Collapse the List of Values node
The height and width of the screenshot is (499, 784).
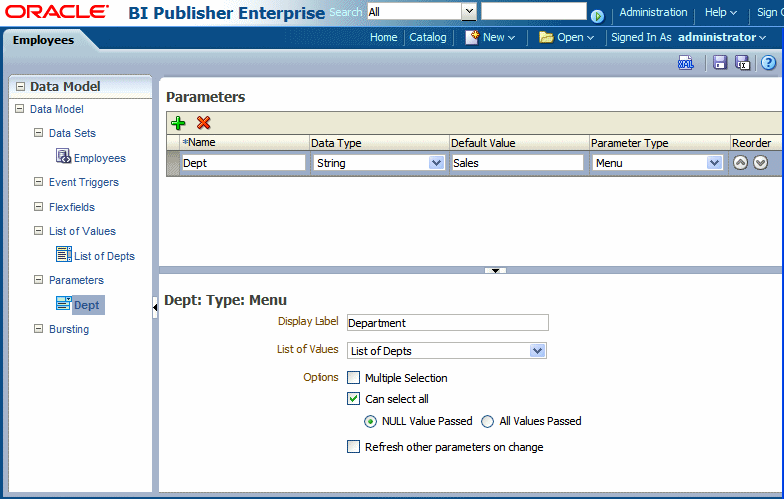tap(38, 230)
